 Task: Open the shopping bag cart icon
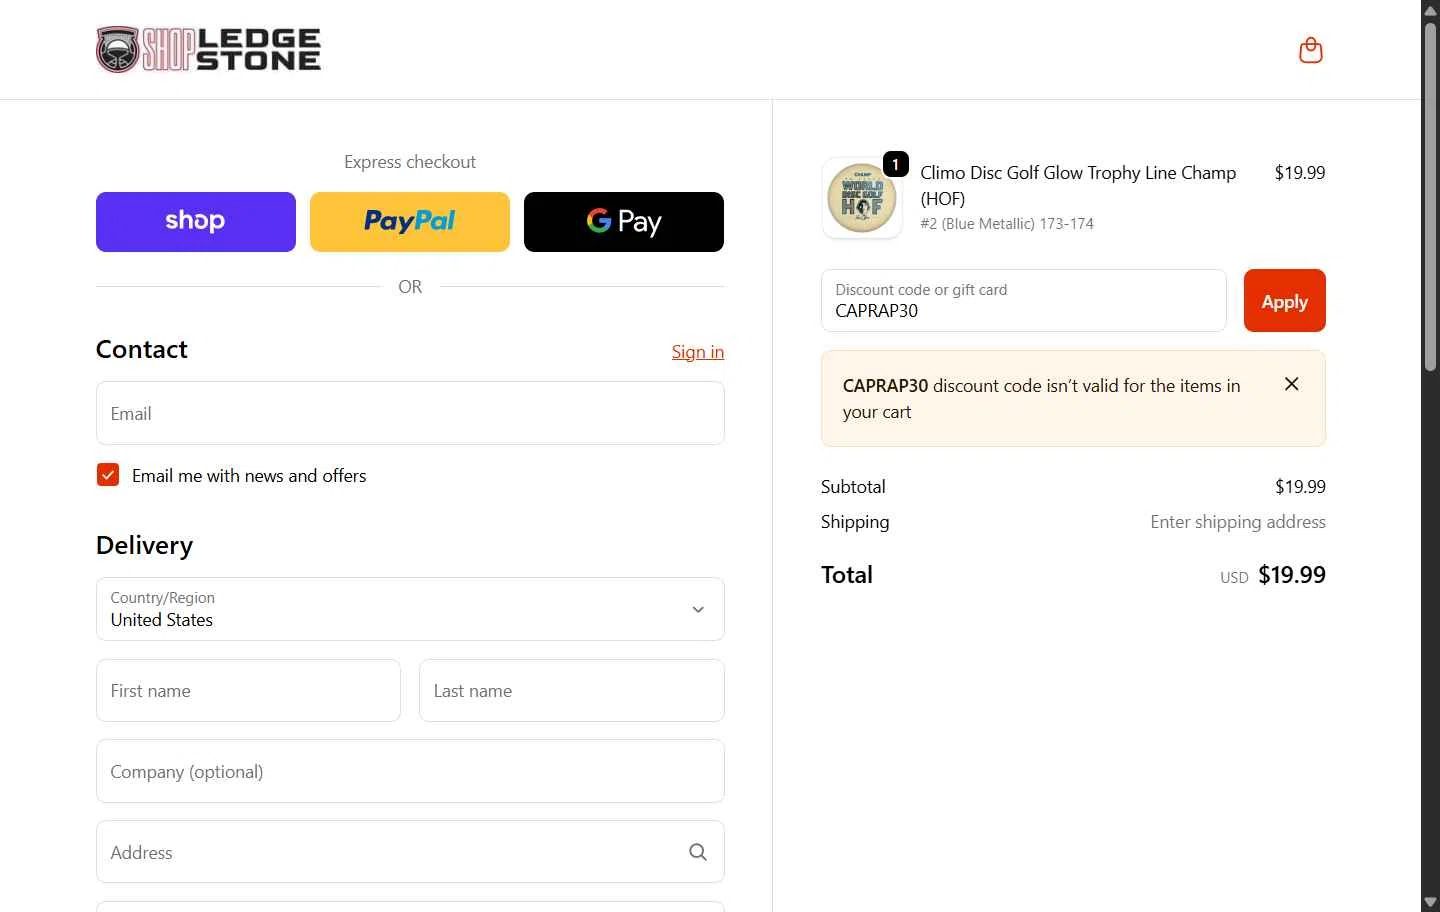[1310, 50]
